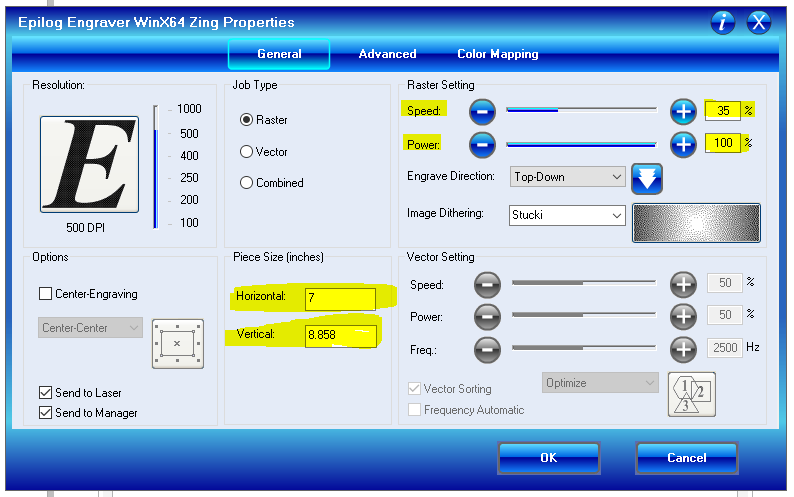
Task: Click the vector Power slider track
Action: tap(584, 315)
